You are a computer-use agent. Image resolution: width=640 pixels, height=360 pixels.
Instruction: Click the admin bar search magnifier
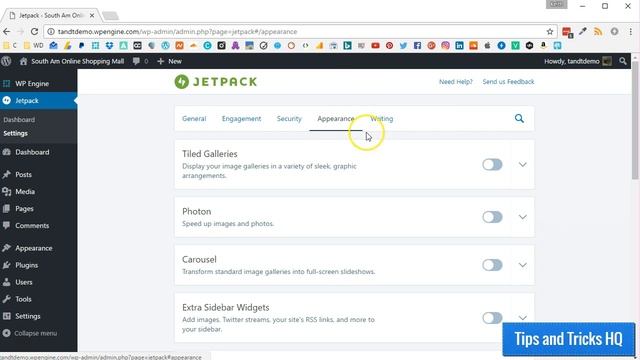[x=622, y=61]
